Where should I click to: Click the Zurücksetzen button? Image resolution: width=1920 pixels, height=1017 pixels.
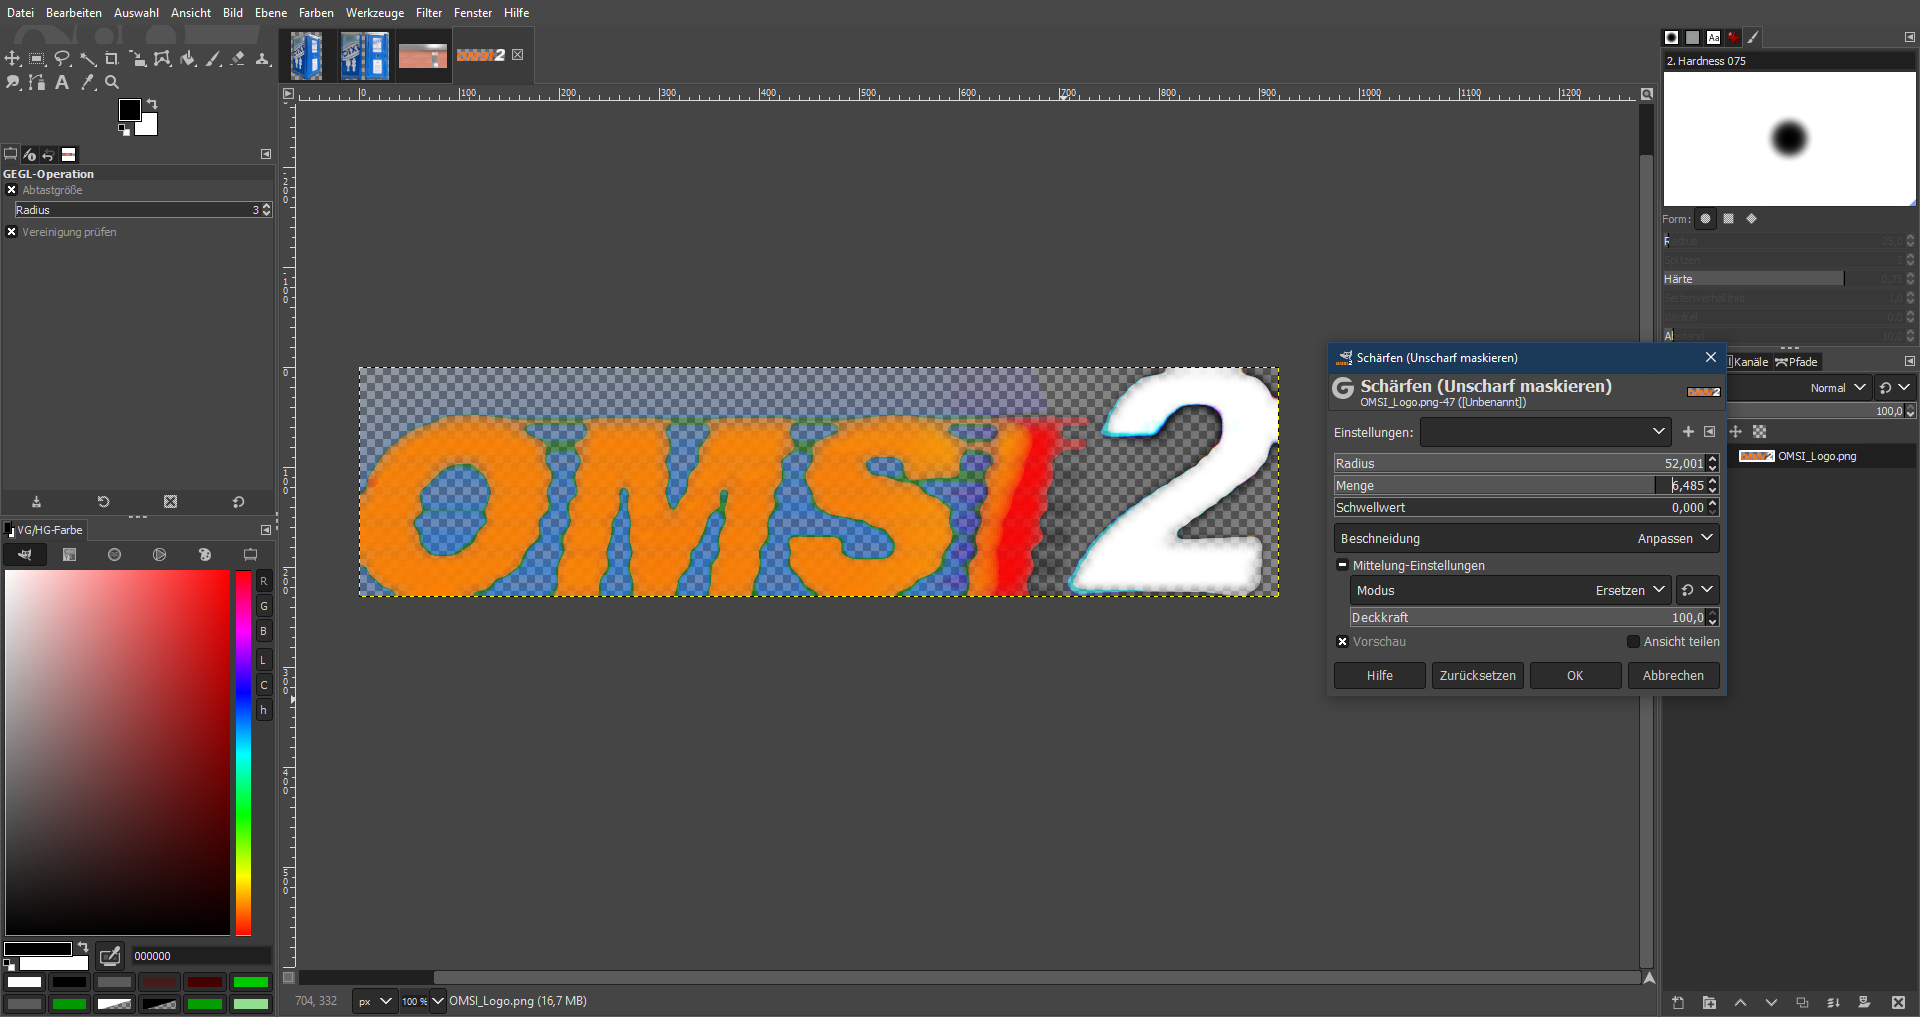[1477, 676]
